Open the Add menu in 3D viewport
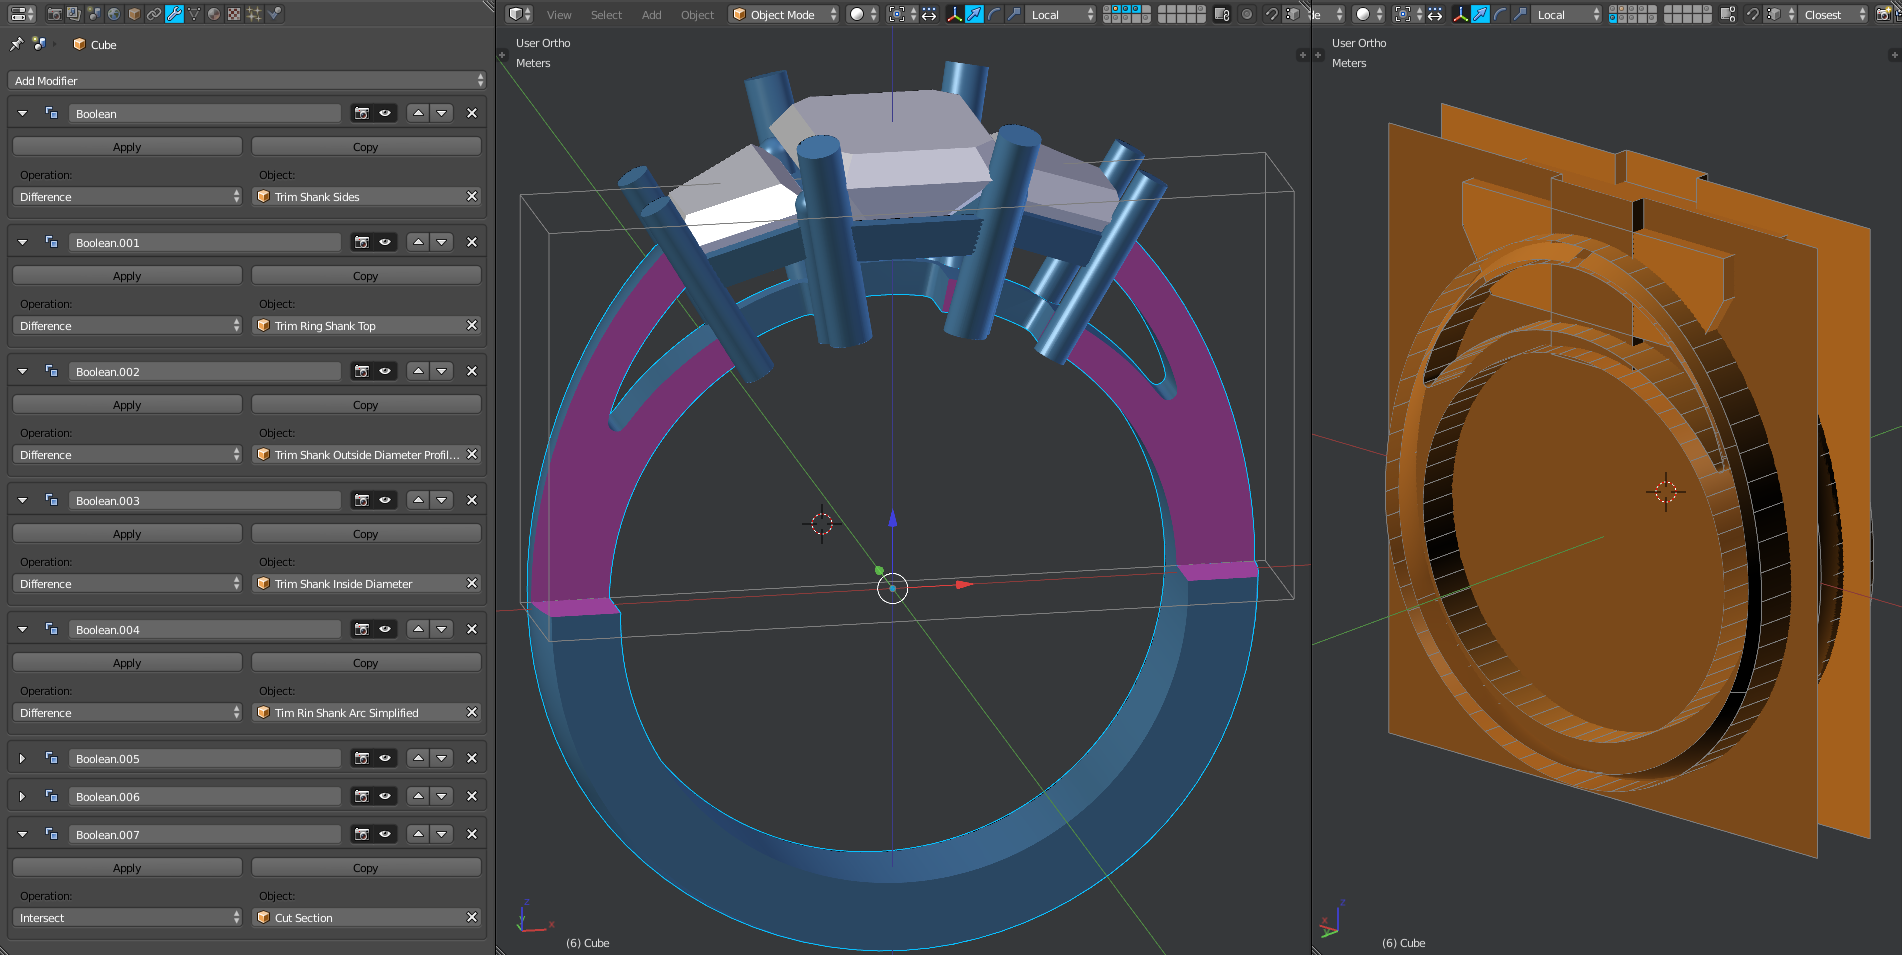Screen dimensions: 1902x955 click(651, 14)
